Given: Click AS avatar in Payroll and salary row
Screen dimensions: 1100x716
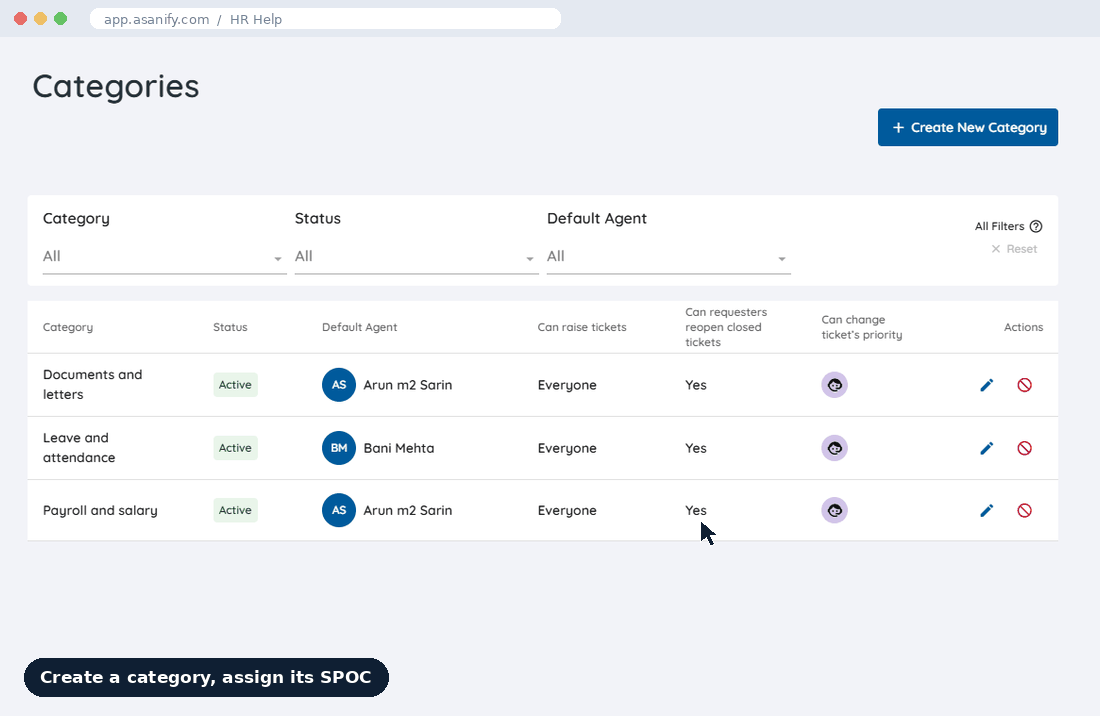Looking at the screenshot, I should point(339,511).
